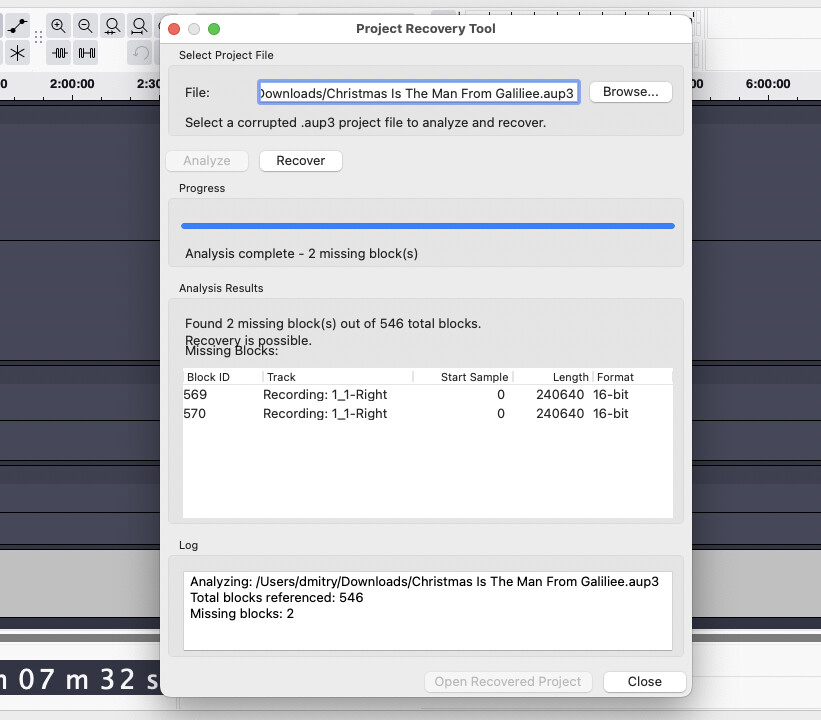Sort by the Start Sample column header

[463, 377]
